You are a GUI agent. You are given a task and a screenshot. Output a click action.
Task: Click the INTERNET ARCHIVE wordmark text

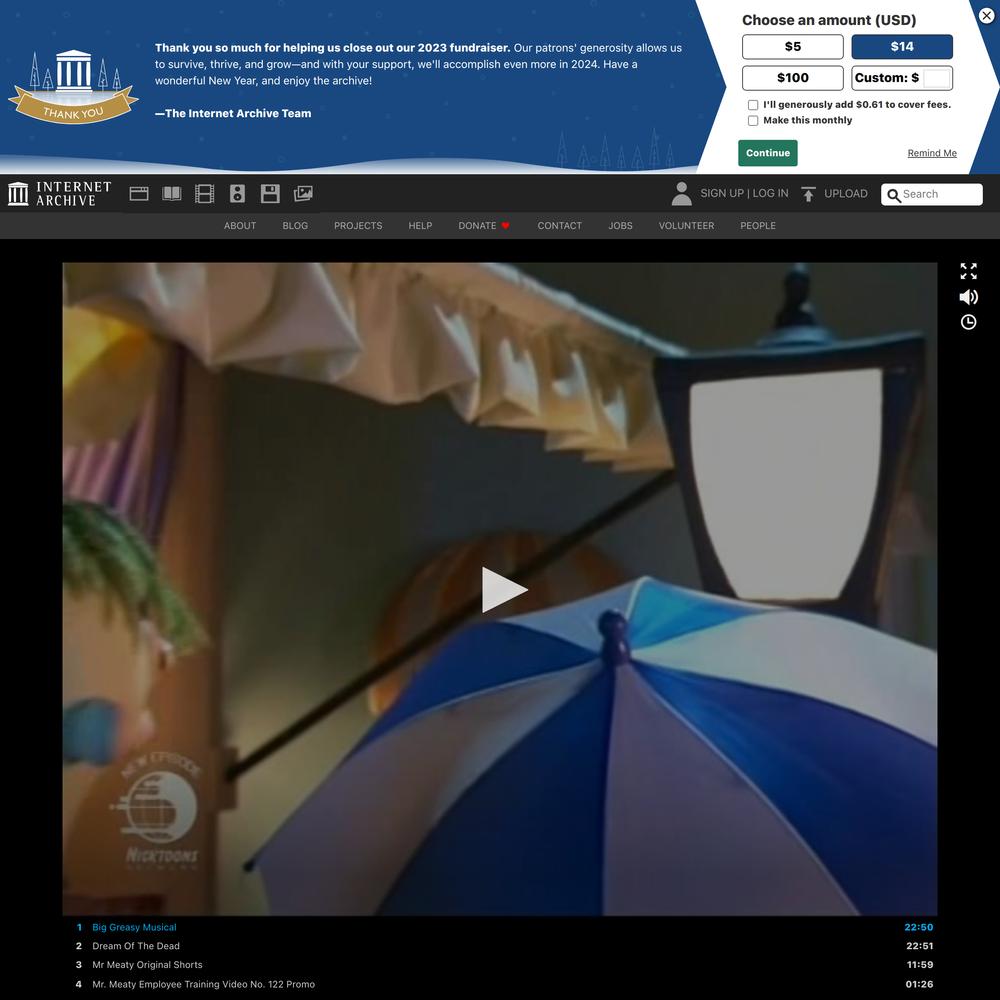[73, 193]
